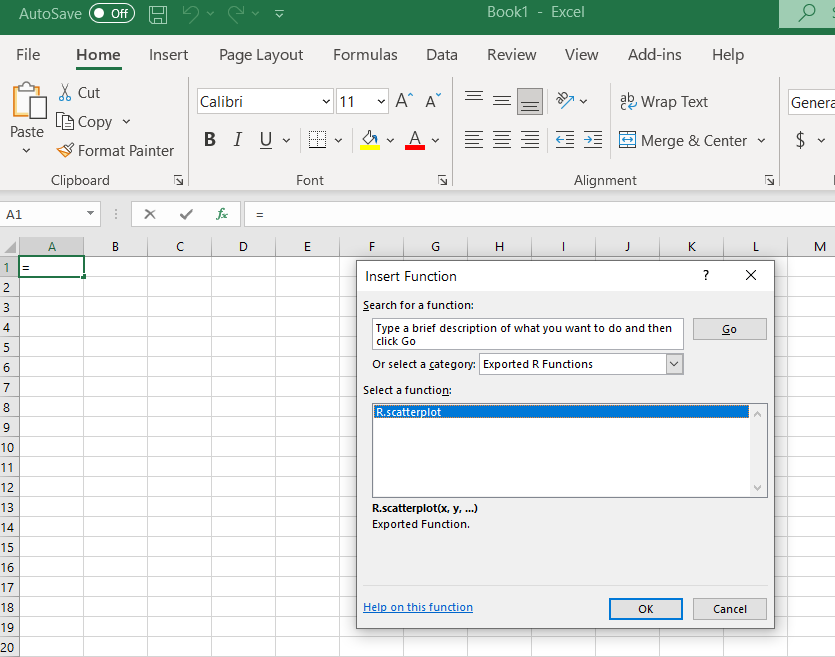Select Bottom Align icon
835x657 pixels.
coord(530,101)
